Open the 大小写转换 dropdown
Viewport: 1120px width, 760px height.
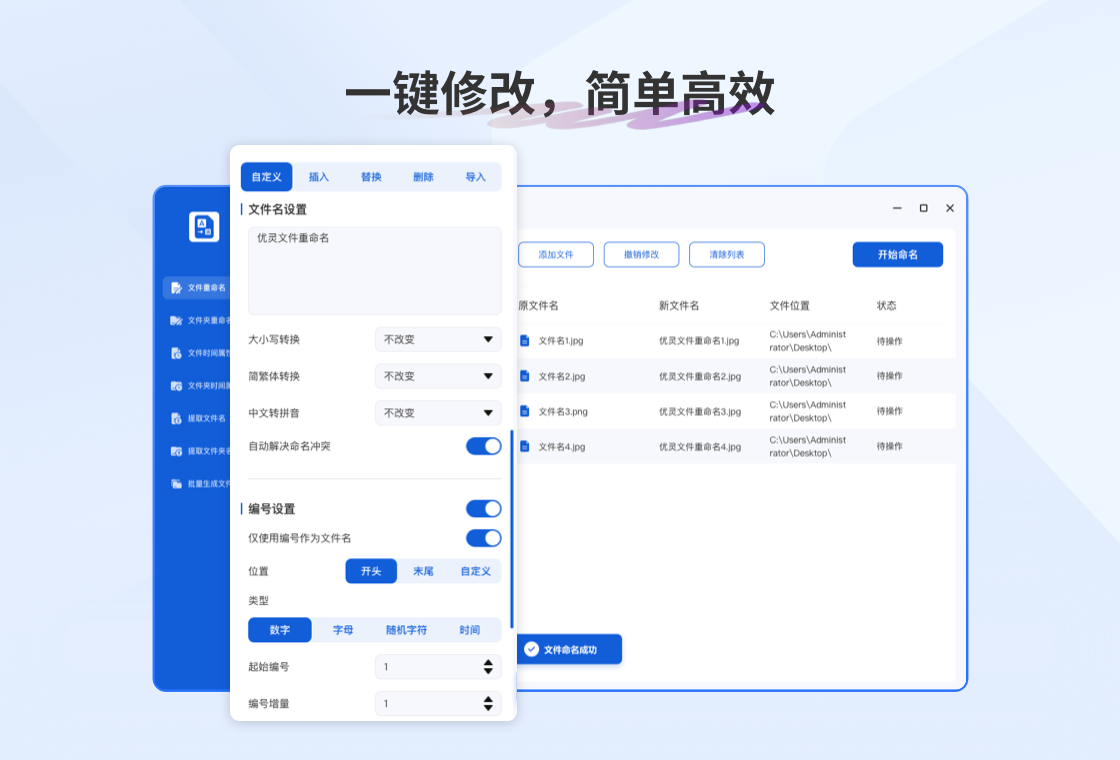click(x=437, y=339)
